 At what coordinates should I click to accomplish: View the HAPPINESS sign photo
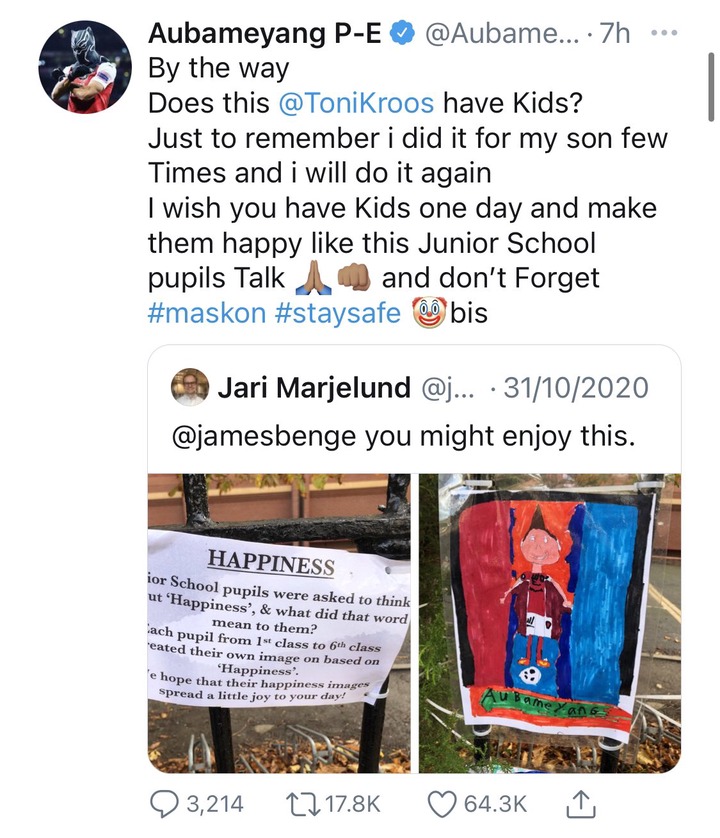coord(279,623)
